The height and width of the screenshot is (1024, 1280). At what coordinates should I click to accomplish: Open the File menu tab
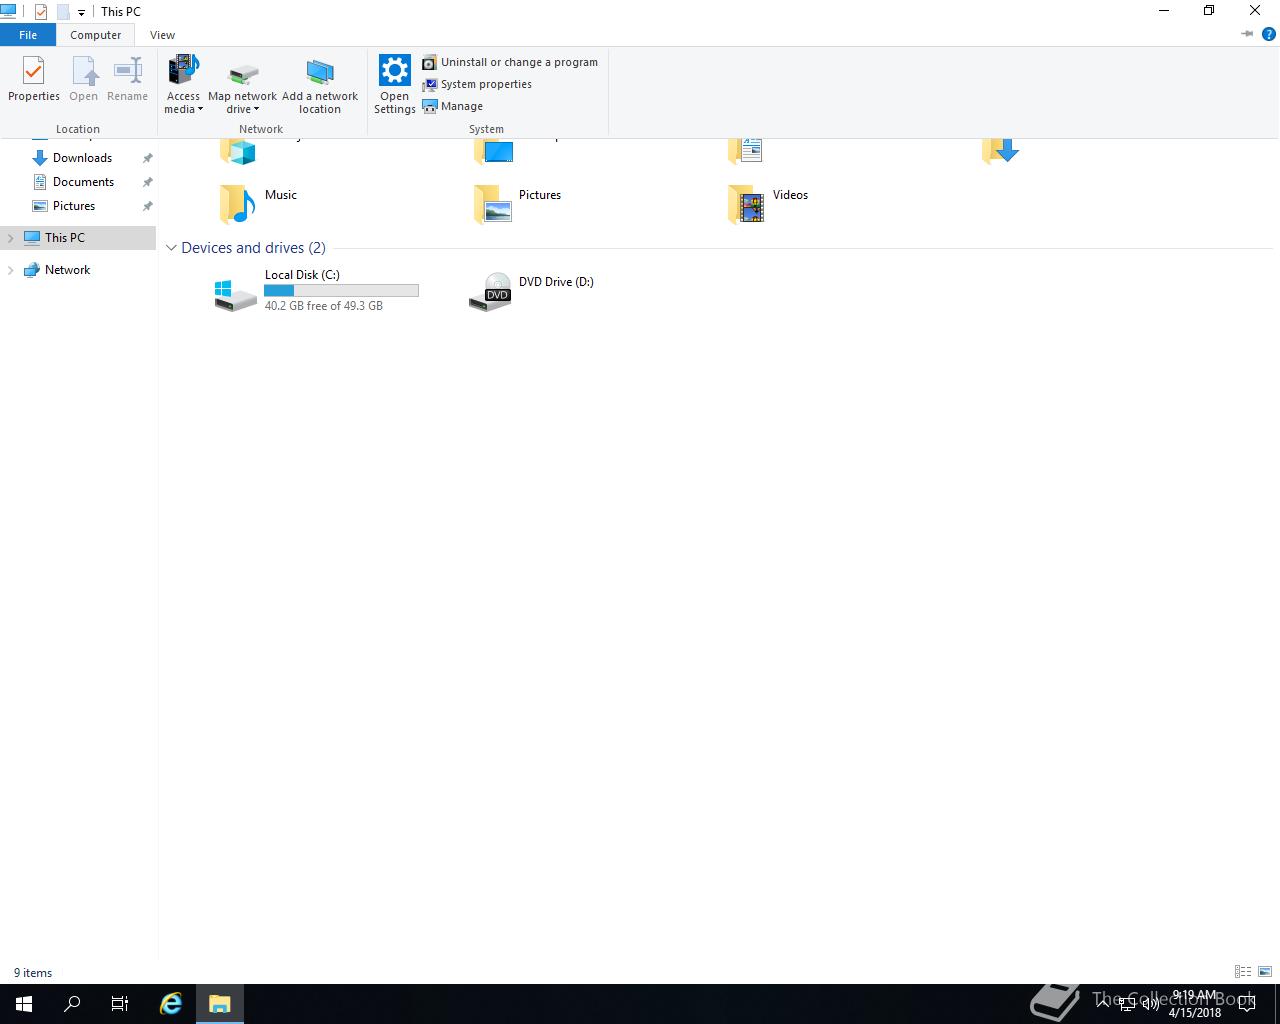point(28,35)
